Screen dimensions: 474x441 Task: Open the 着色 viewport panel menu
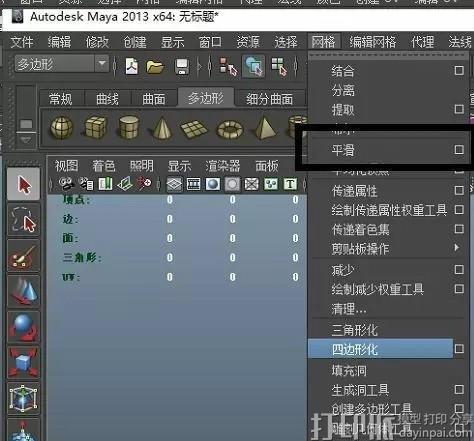104,166
